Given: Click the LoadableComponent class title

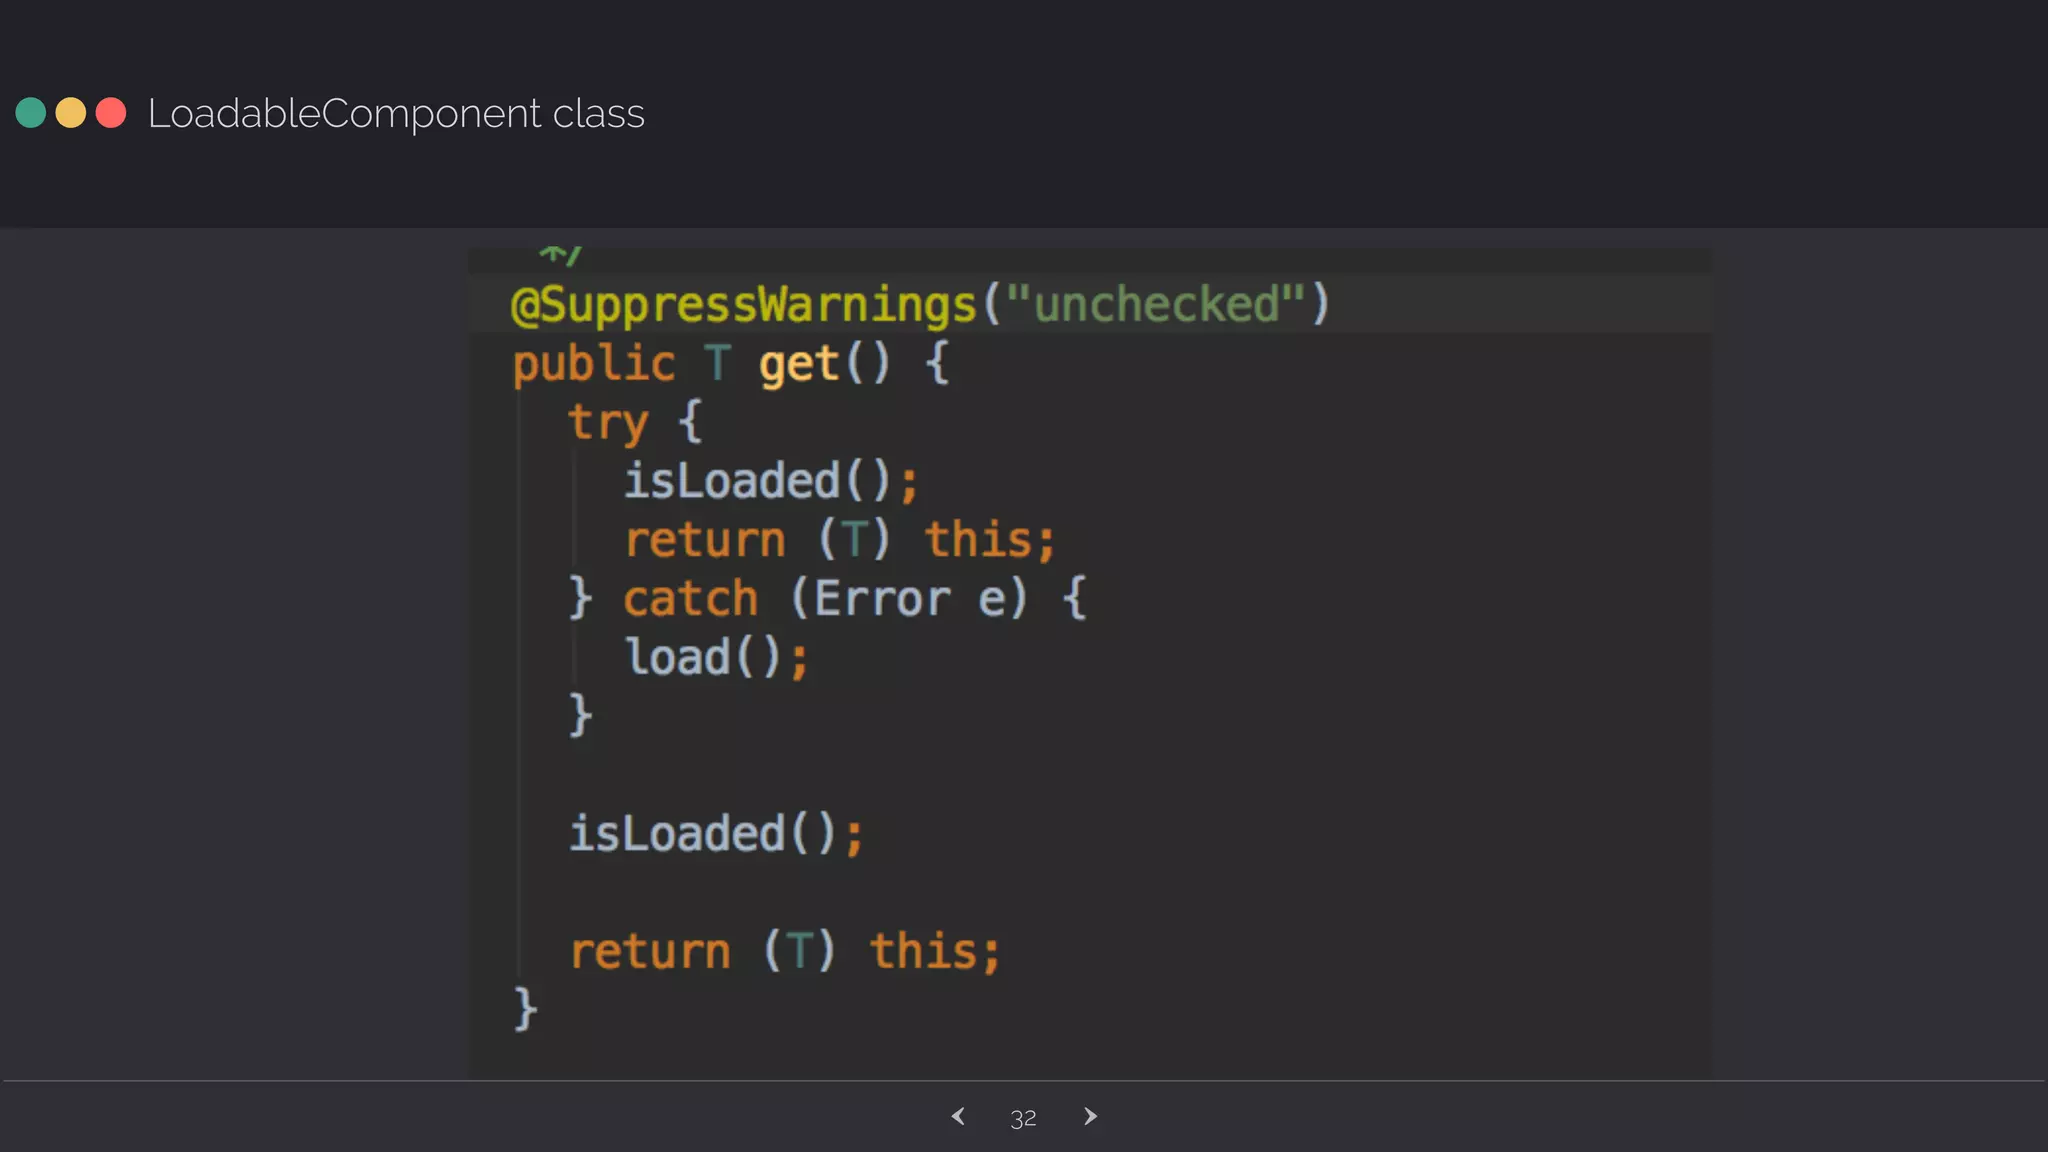Looking at the screenshot, I should (x=396, y=113).
